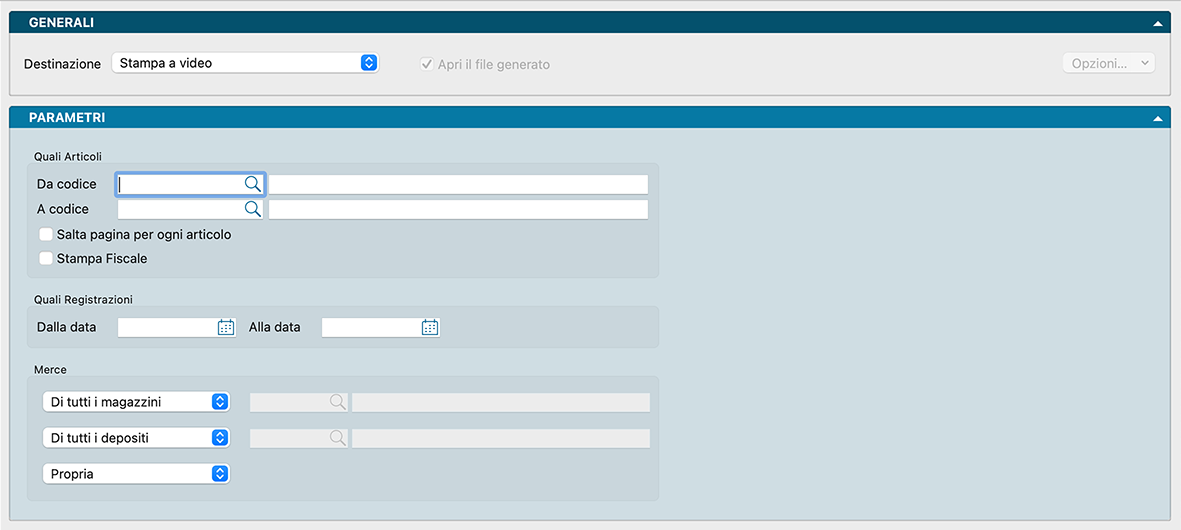Click the search icon beside the magazzini dropdown
The image size is (1181, 530).
tap(338, 402)
